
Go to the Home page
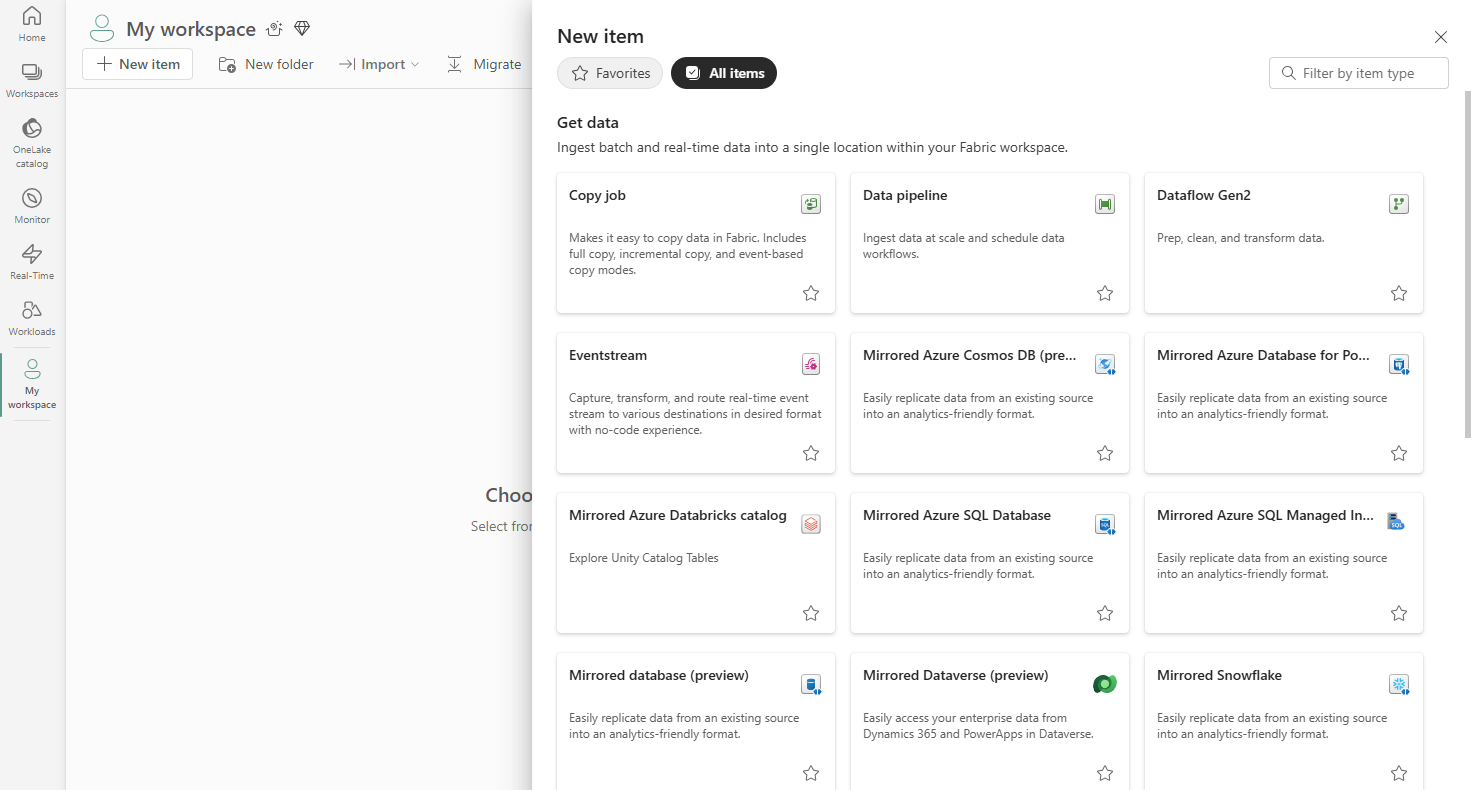click(x=32, y=24)
